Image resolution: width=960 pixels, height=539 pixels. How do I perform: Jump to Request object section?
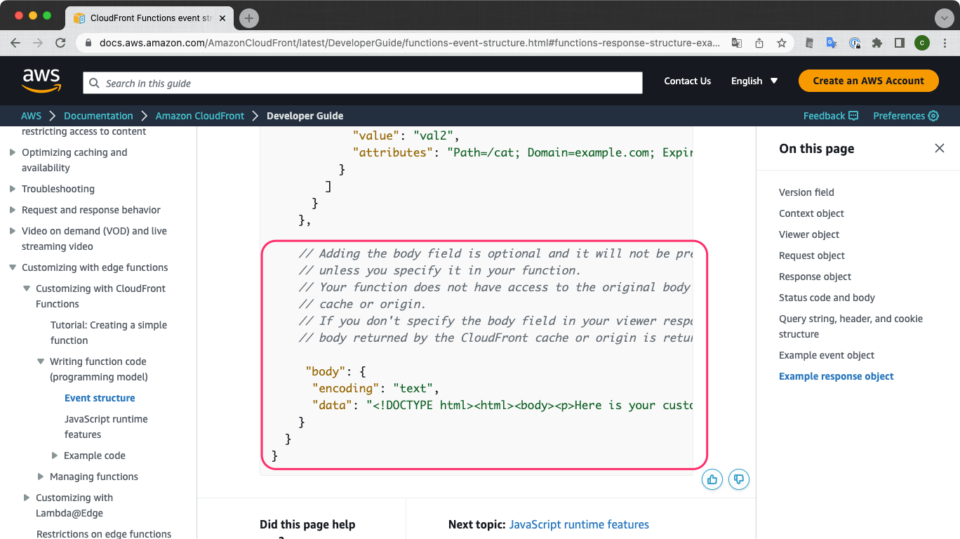[811, 255]
